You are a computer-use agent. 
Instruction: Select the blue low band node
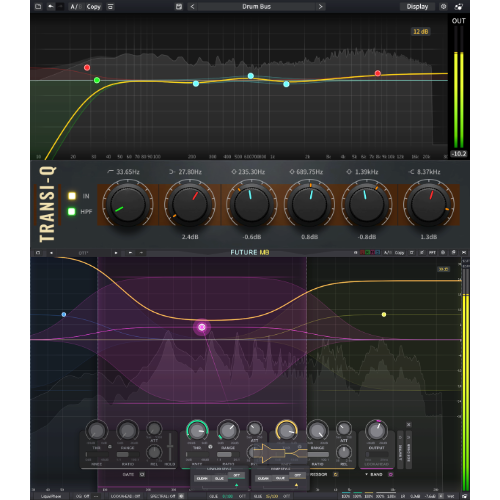click(x=64, y=314)
